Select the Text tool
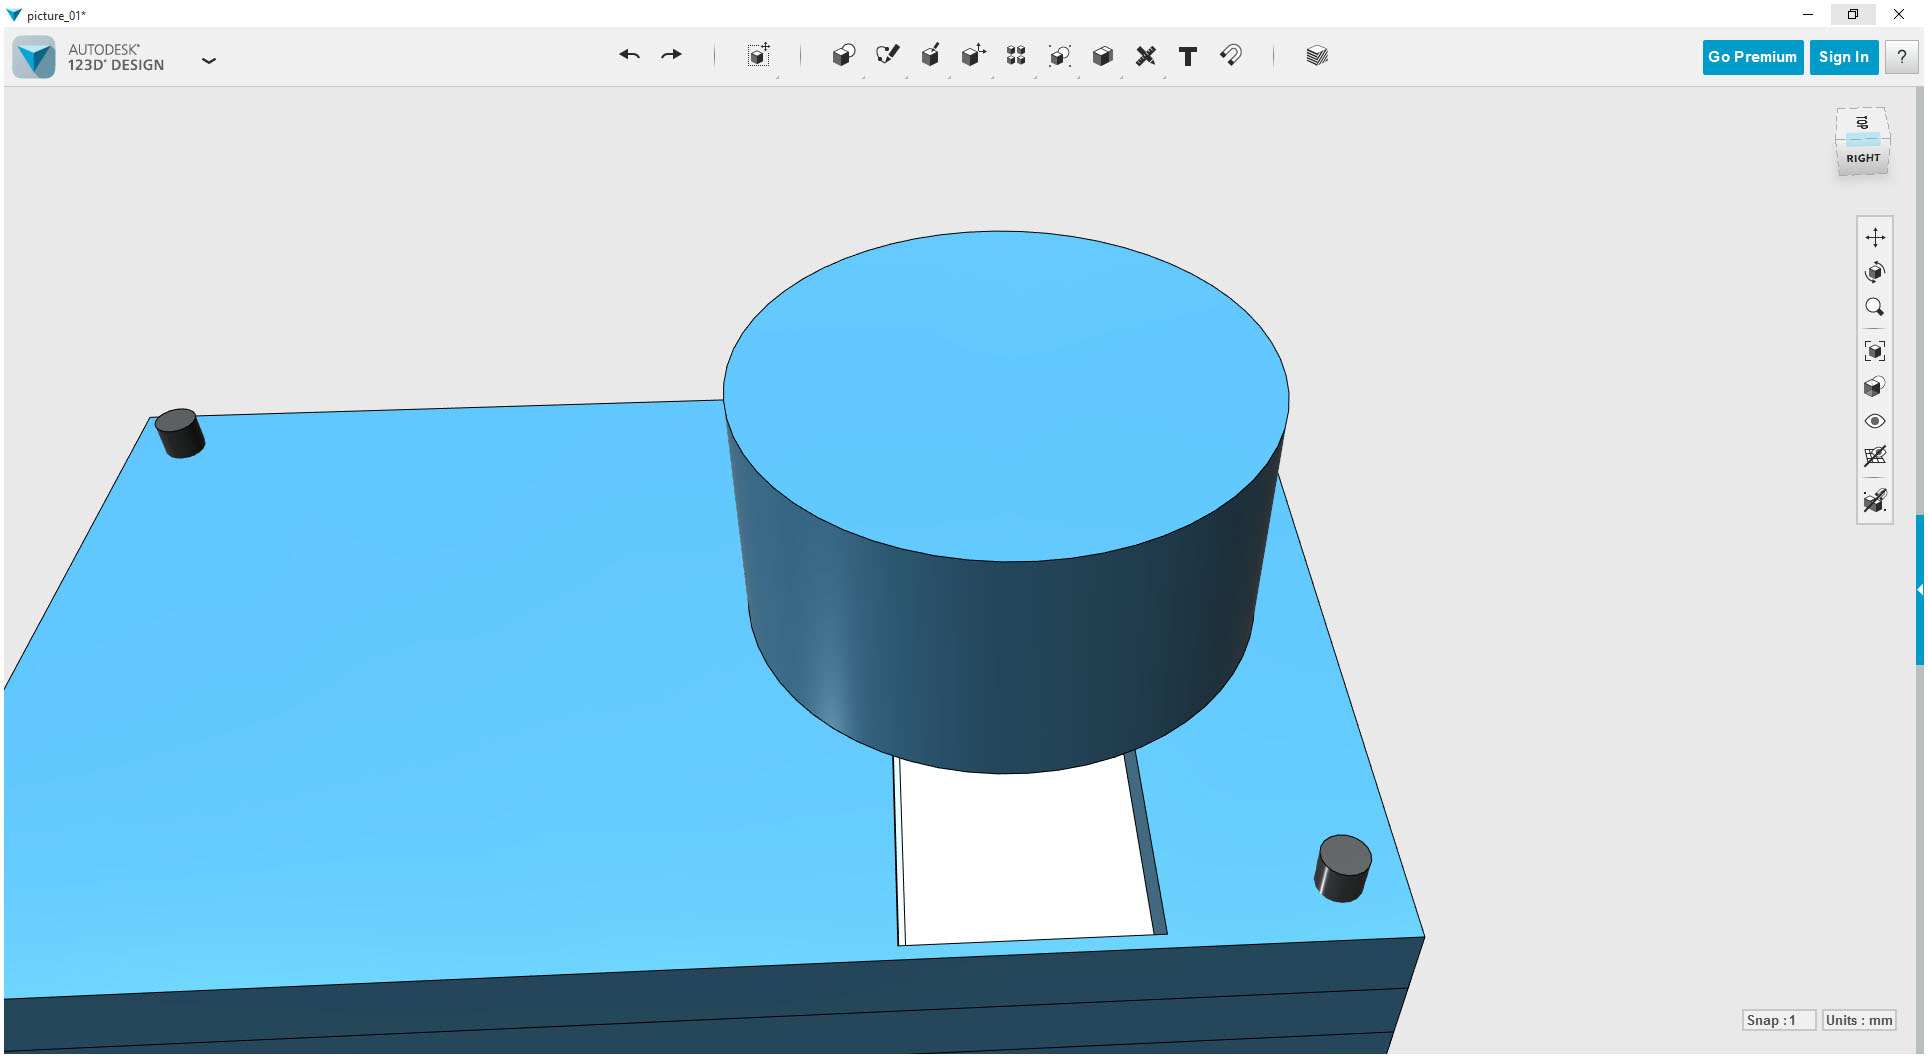 (1188, 56)
